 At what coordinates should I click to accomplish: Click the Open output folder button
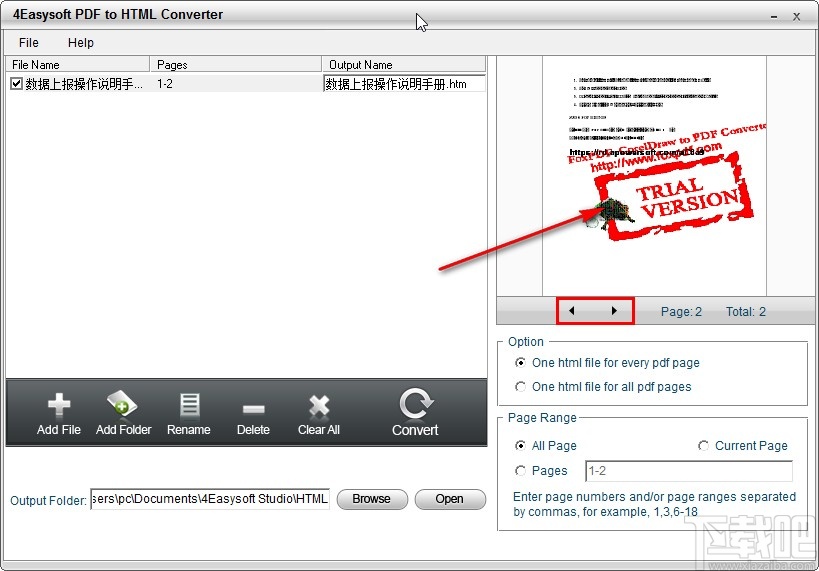pos(450,499)
